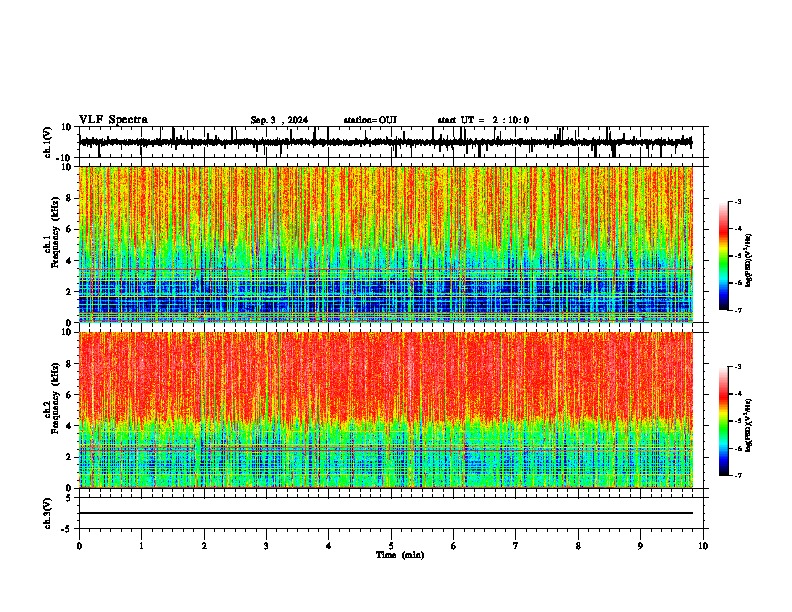Click the "-7" value on the ch.2 color scale
This screenshot has height=612, width=792.
pos(737,475)
